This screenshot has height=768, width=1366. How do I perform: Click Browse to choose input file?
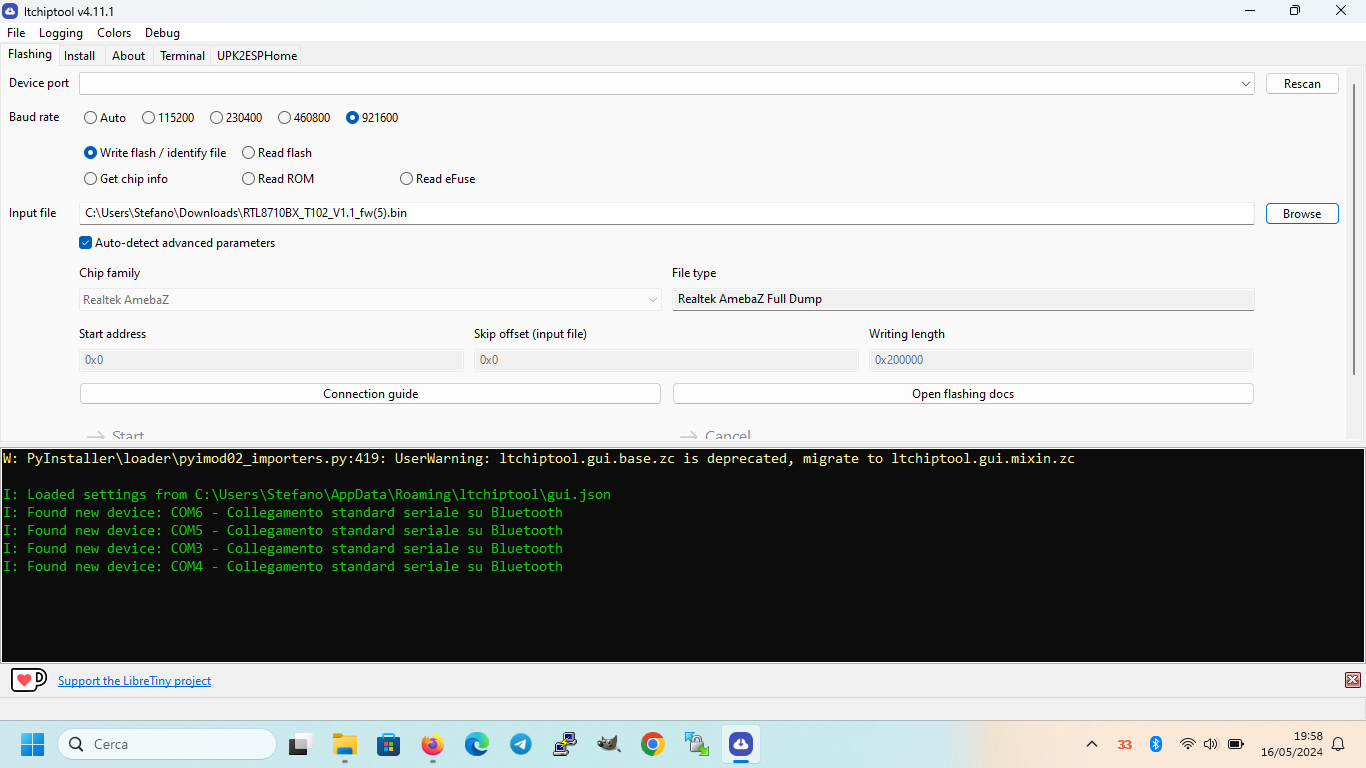[1302, 214]
